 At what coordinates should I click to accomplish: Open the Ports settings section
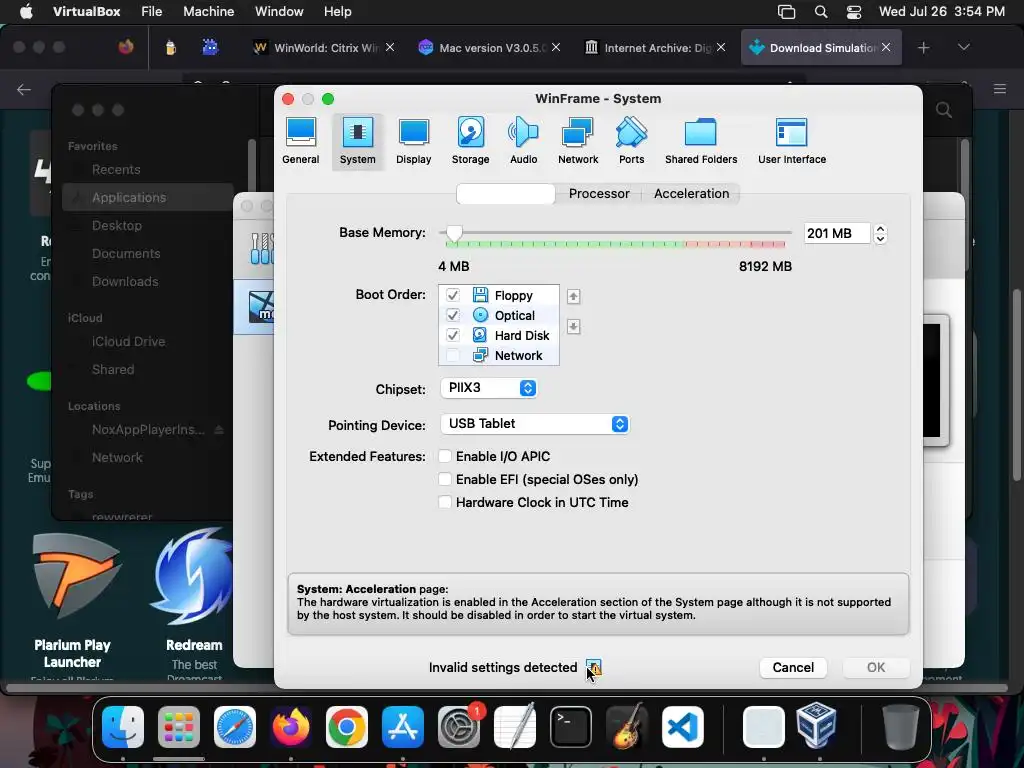[x=632, y=141]
